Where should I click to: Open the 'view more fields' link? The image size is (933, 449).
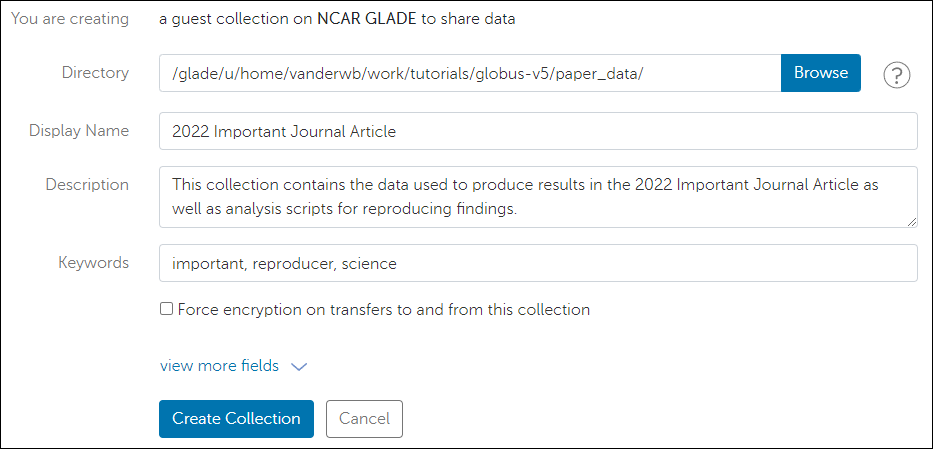point(219,366)
